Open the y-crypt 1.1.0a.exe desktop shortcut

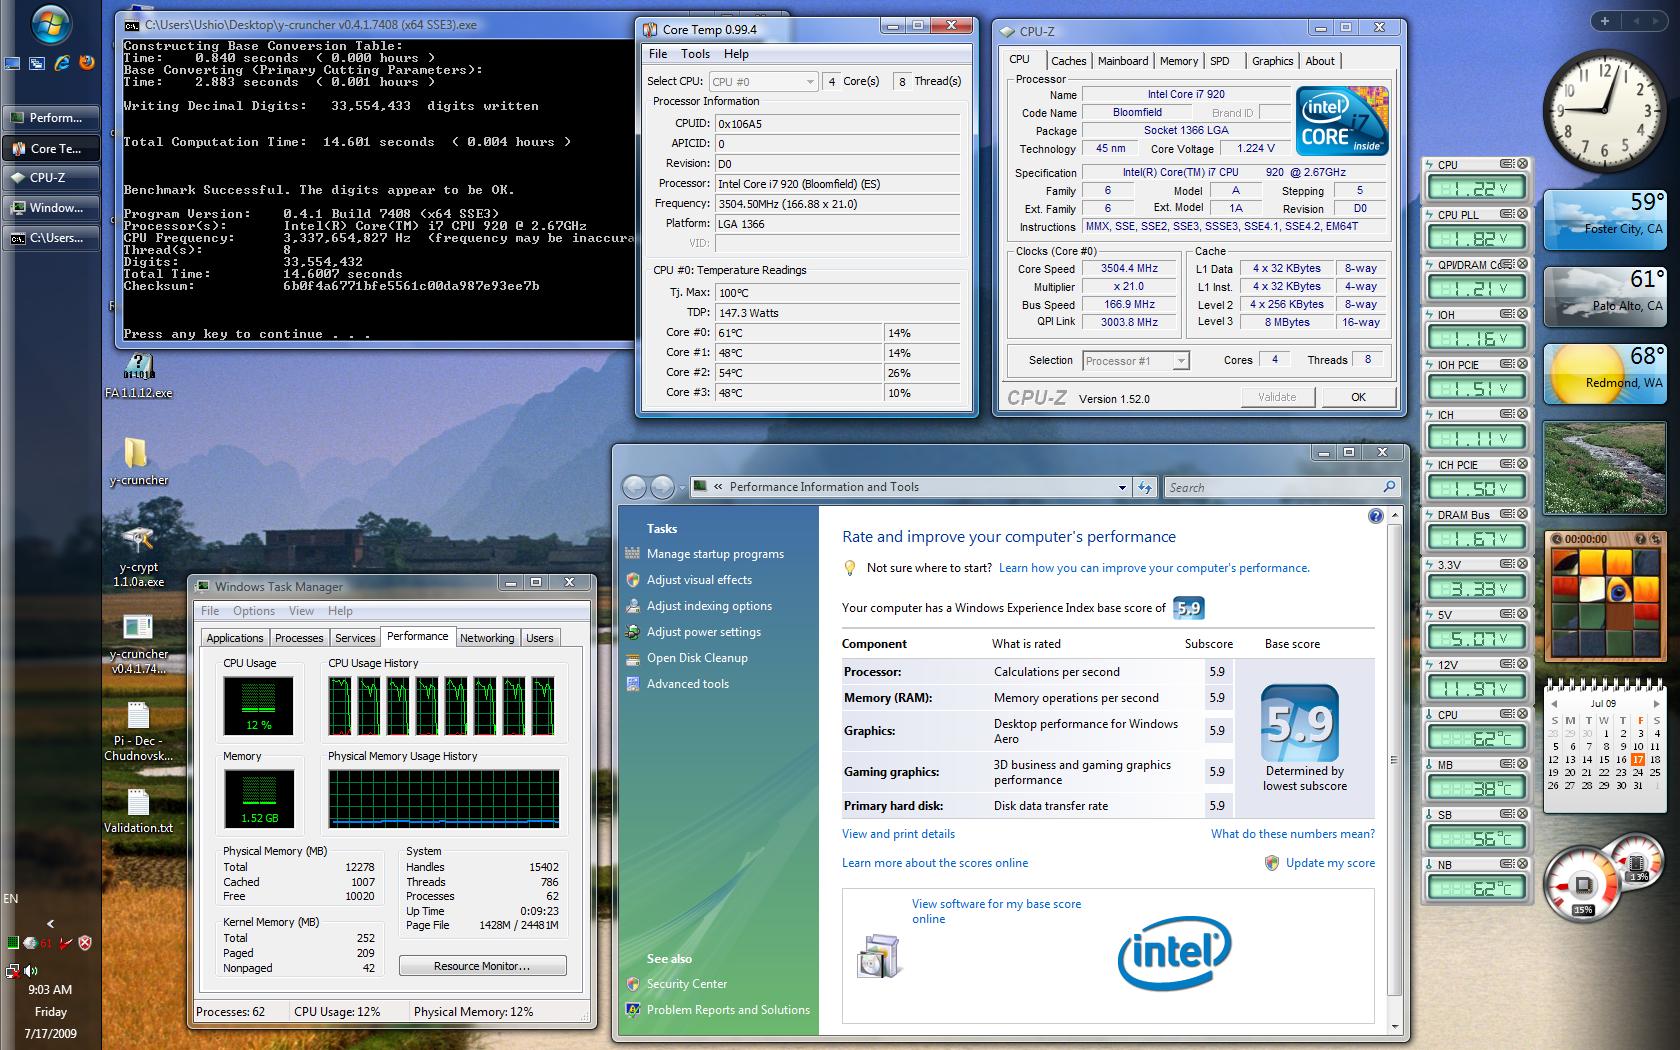[x=138, y=541]
